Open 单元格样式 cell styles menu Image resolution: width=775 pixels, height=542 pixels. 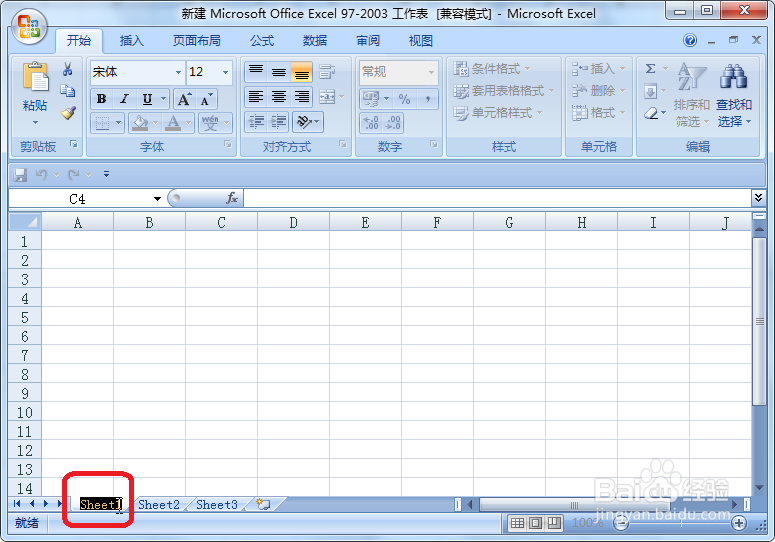coord(498,113)
